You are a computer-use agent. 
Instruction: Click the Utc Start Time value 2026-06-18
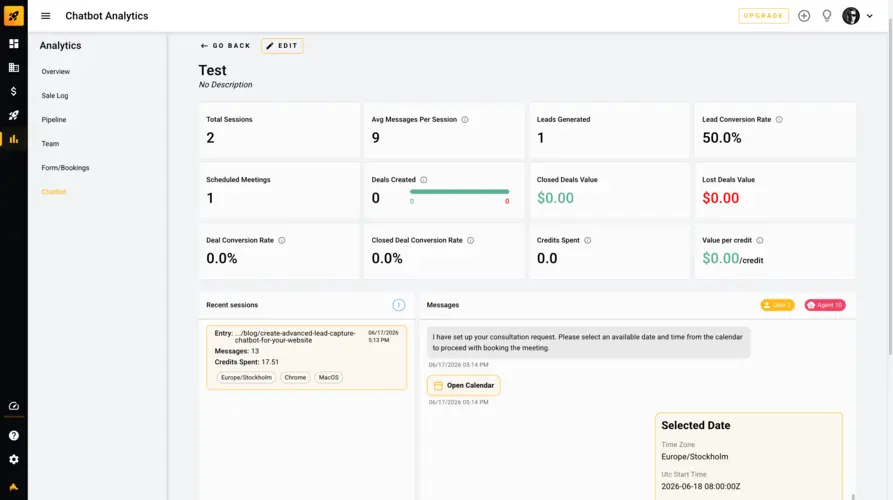pyautogui.click(x=701, y=486)
